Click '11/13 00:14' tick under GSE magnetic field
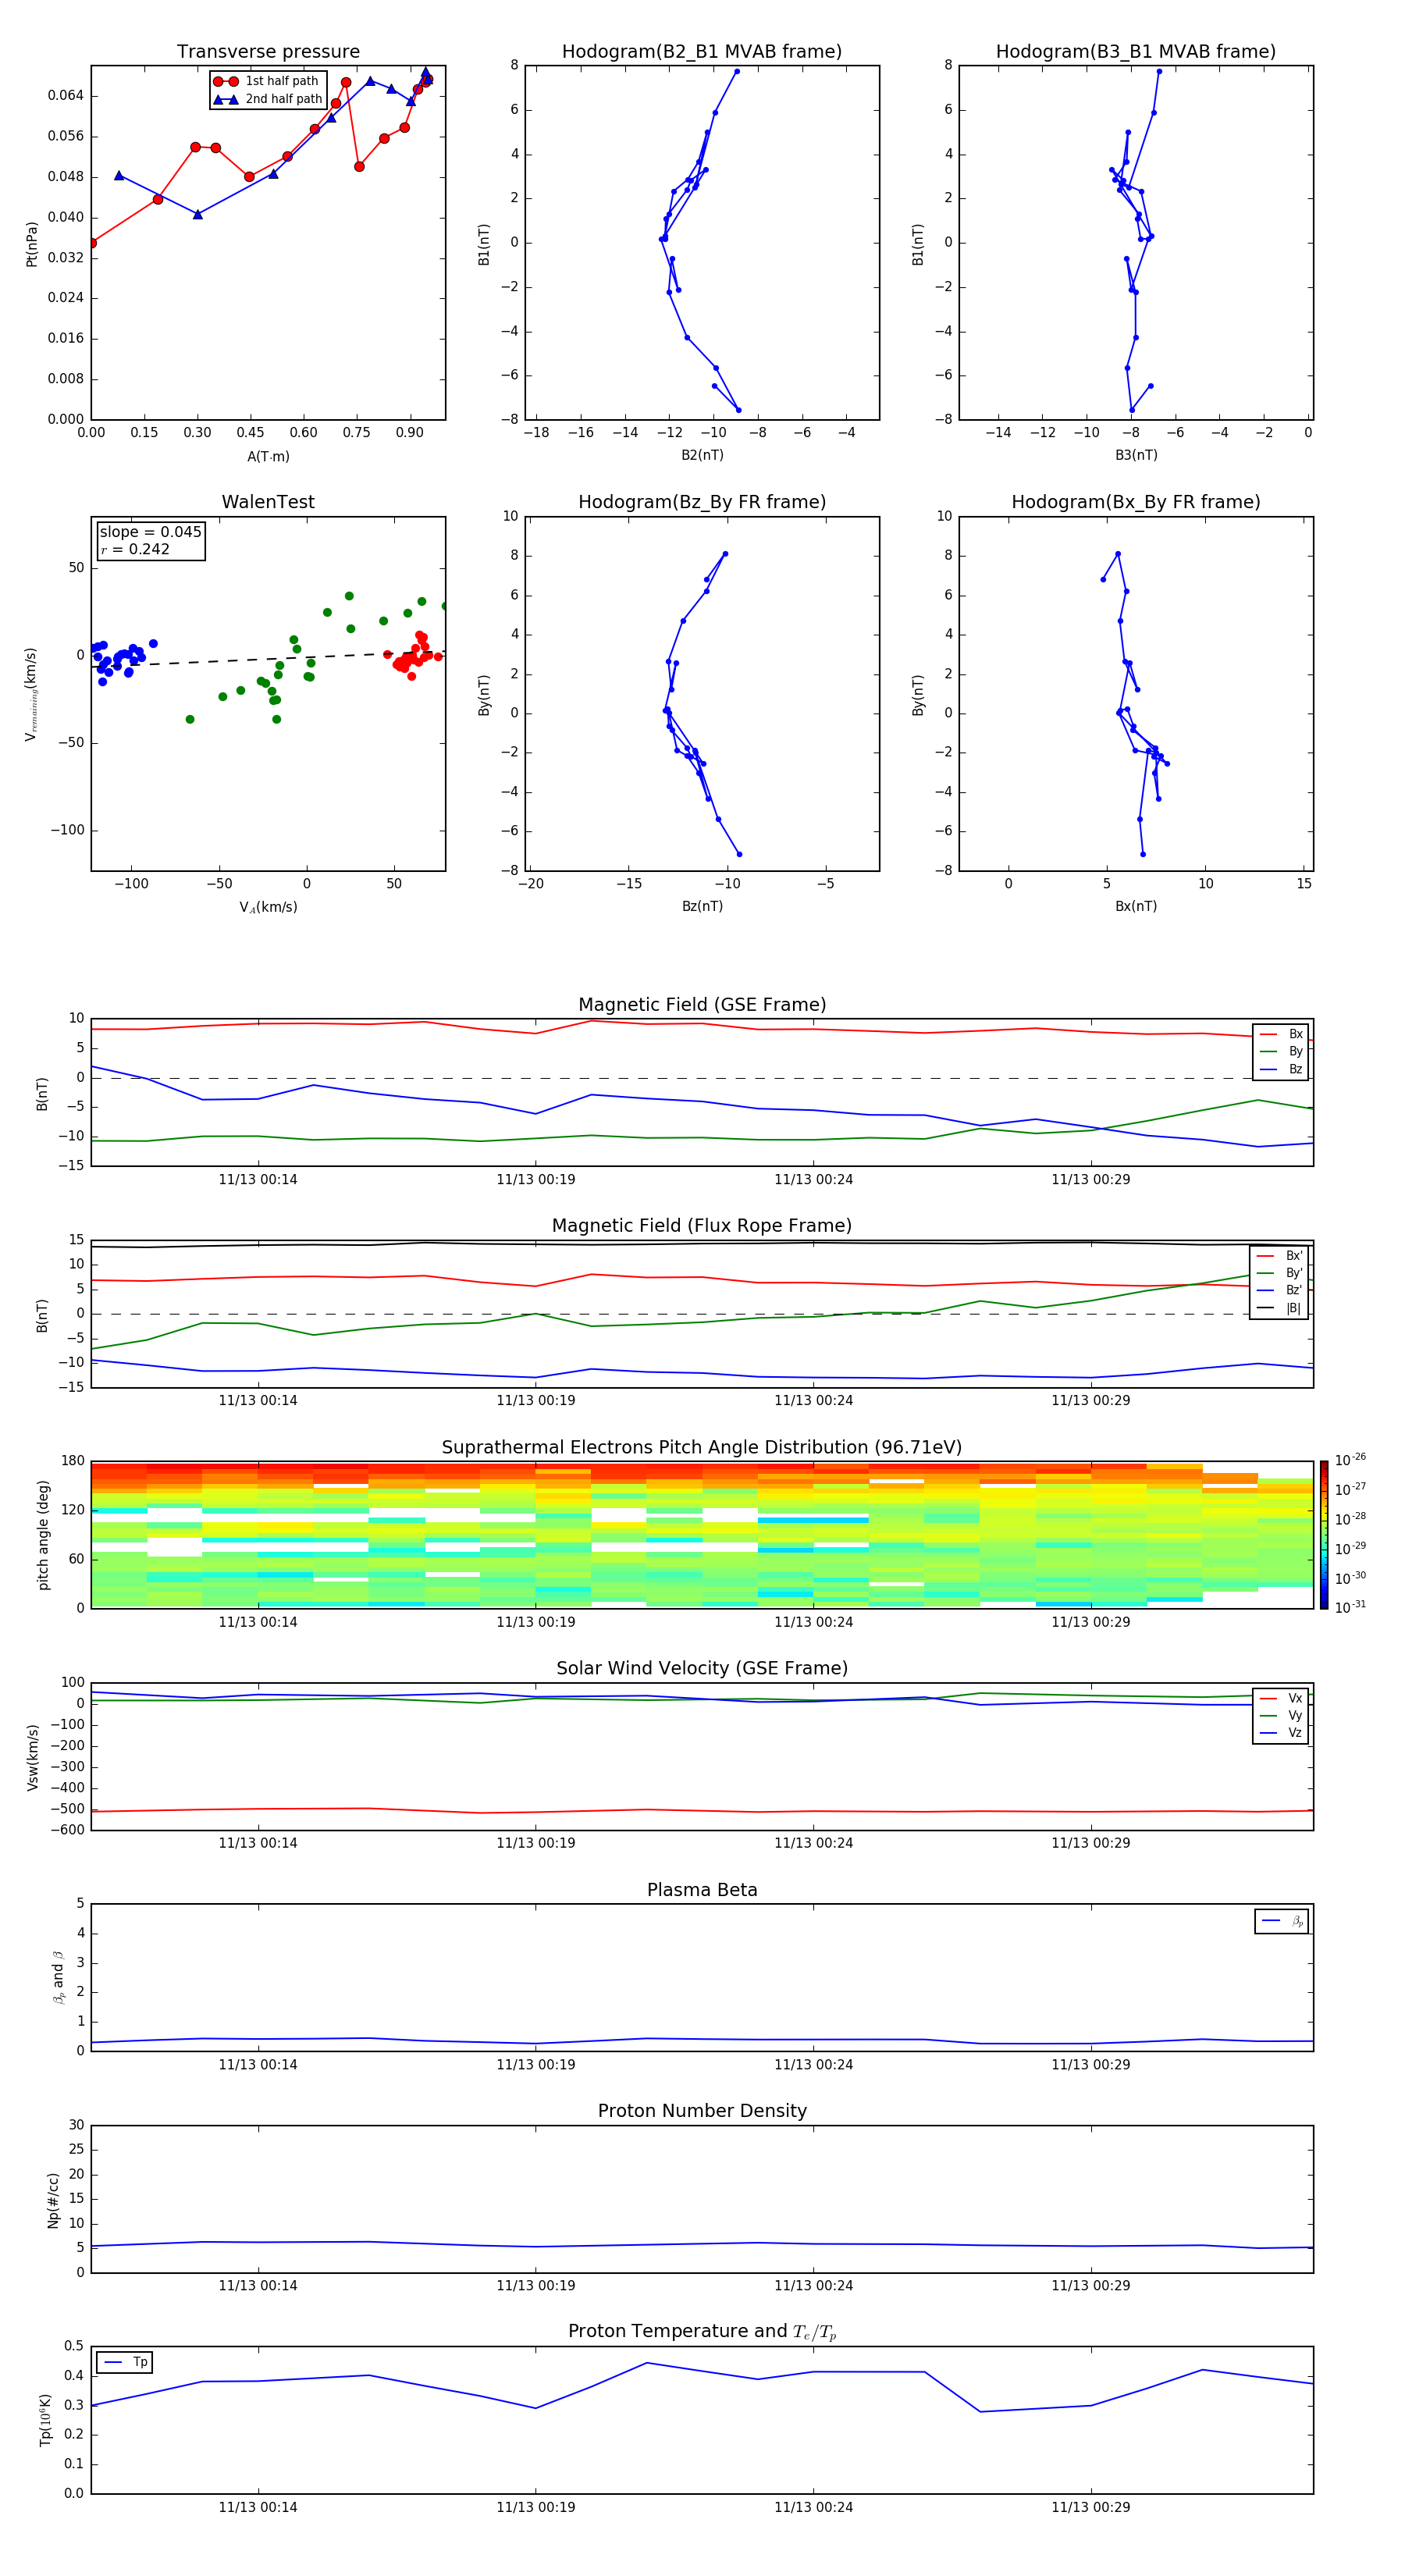Image resolution: width=1405 pixels, height=2576 pixels. [x=258, y=1179]
